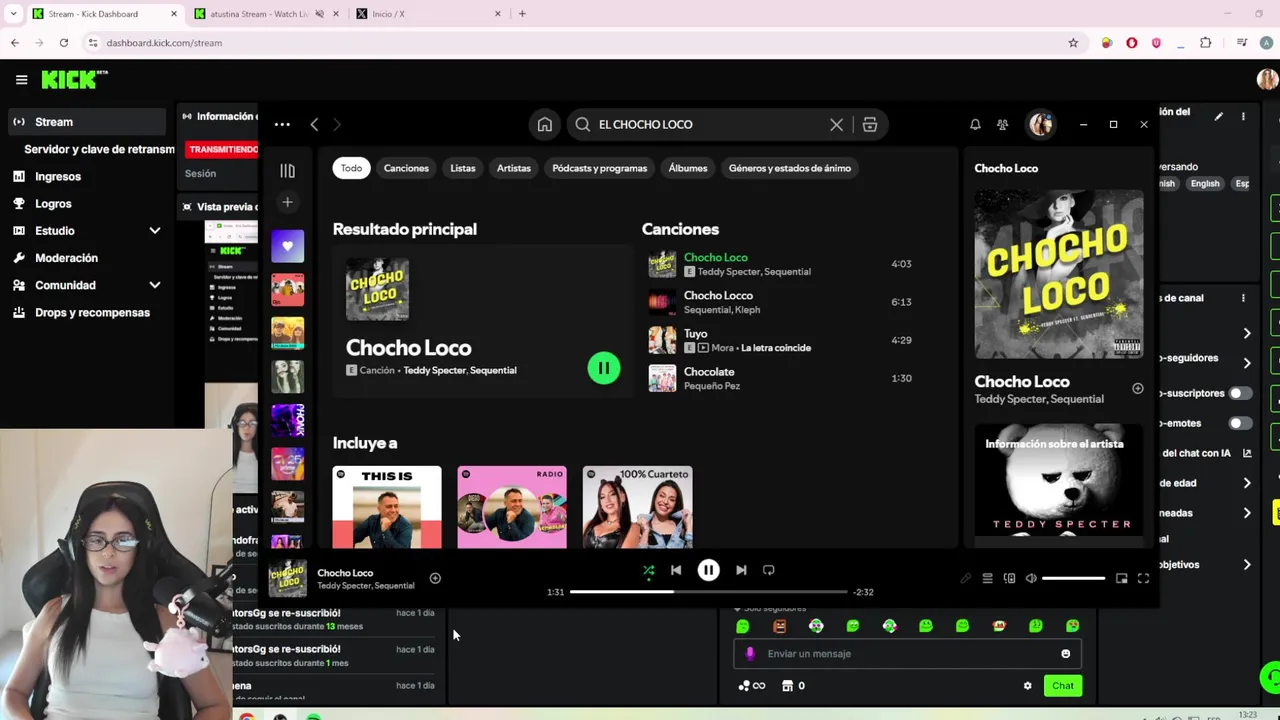Select Álbumes filter chip
This screenshot has height=720, width=1280.
pyautogui.click(x=688, y=168)
